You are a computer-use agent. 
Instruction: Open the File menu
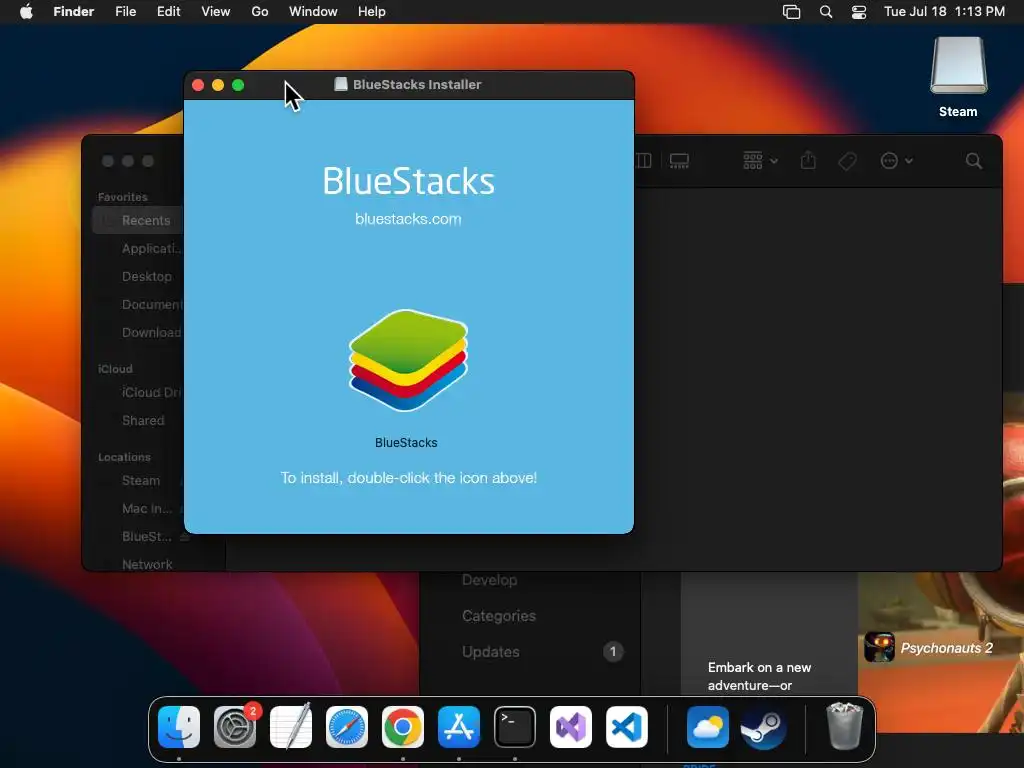[x=125, y=12]
